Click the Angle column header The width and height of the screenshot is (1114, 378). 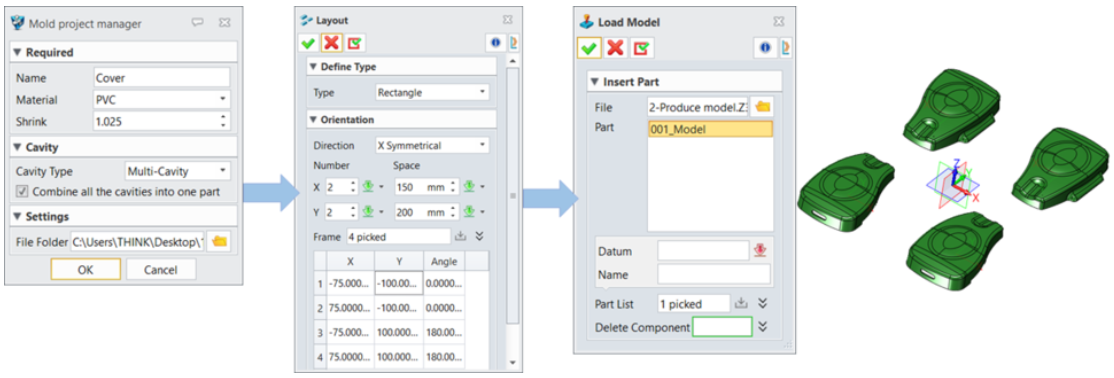point(444,261)
